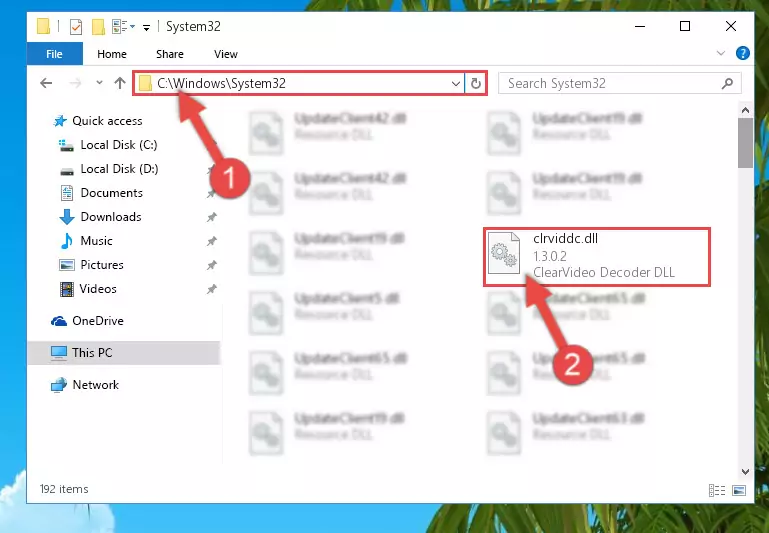Screen dimensions: 769x533
Task: Switch to the View ribbon tab
Action: [226, 54]
